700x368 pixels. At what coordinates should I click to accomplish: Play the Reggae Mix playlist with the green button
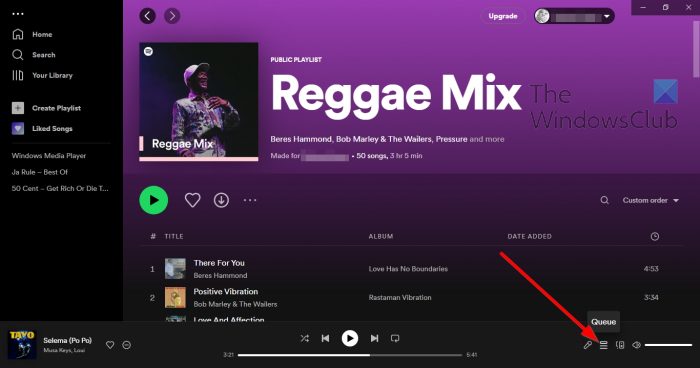coord(154,200)
